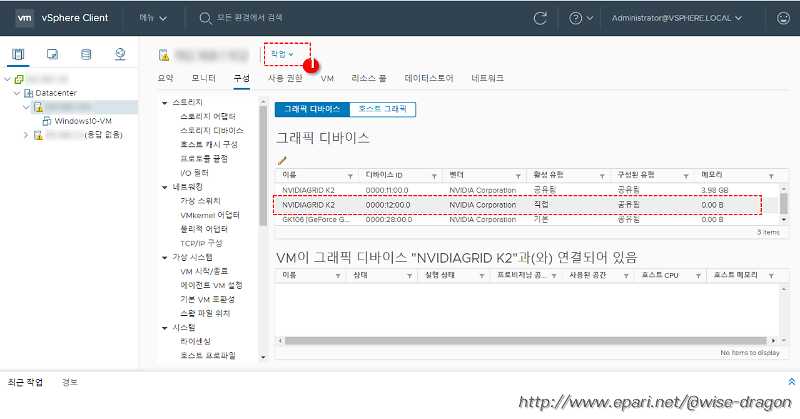The image size is (800, 419).
Task: Click vCenter server icon at tree root
Action: pos(19,79)
